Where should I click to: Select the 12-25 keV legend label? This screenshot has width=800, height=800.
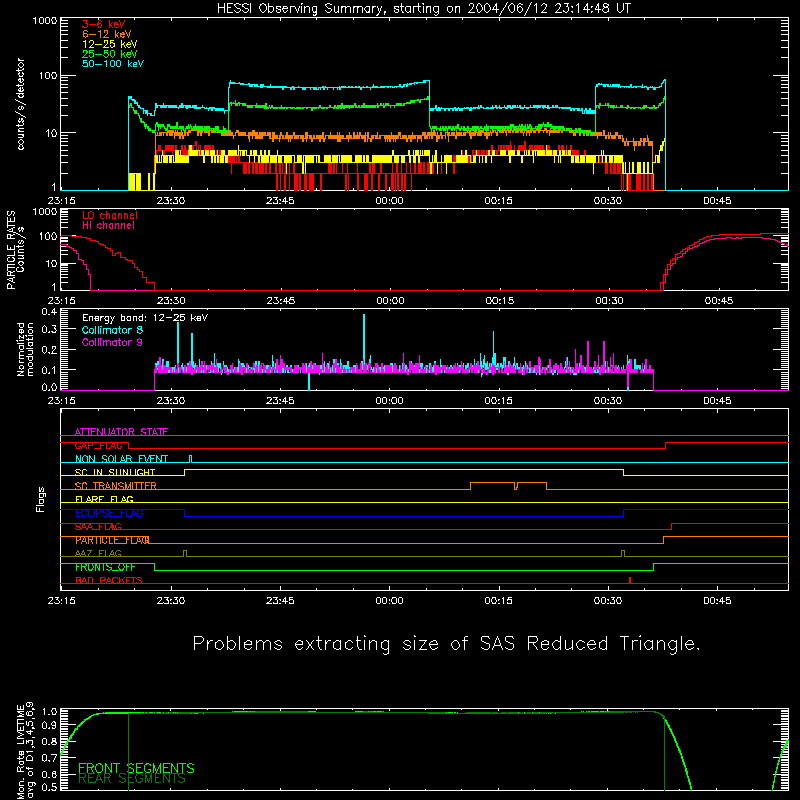coord(110,44)
